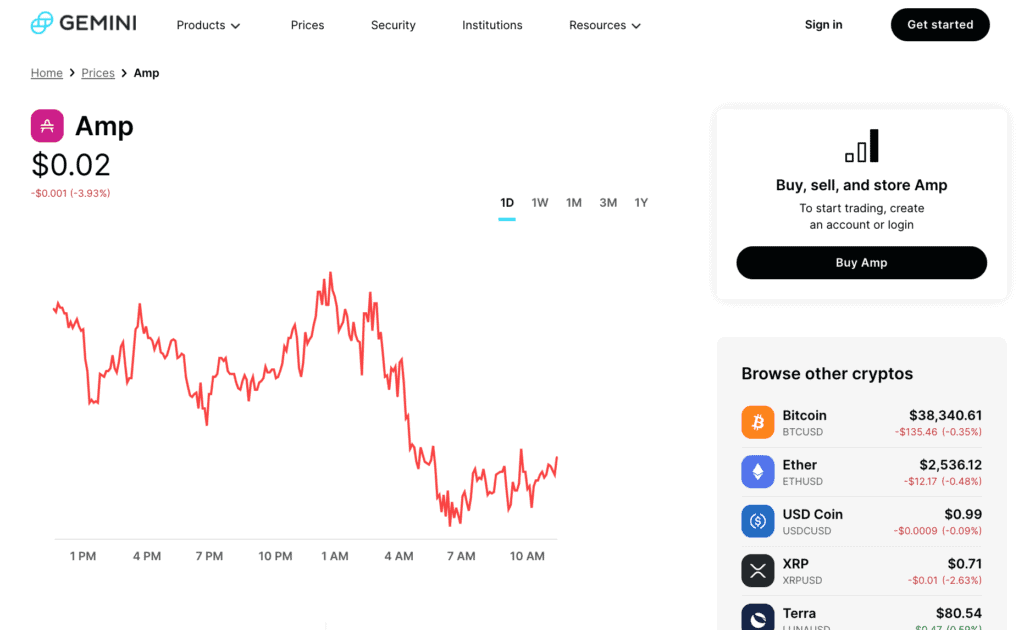Switch chart to the 3M timeframe
The image size is (1024, 630).
pos(607,202)
